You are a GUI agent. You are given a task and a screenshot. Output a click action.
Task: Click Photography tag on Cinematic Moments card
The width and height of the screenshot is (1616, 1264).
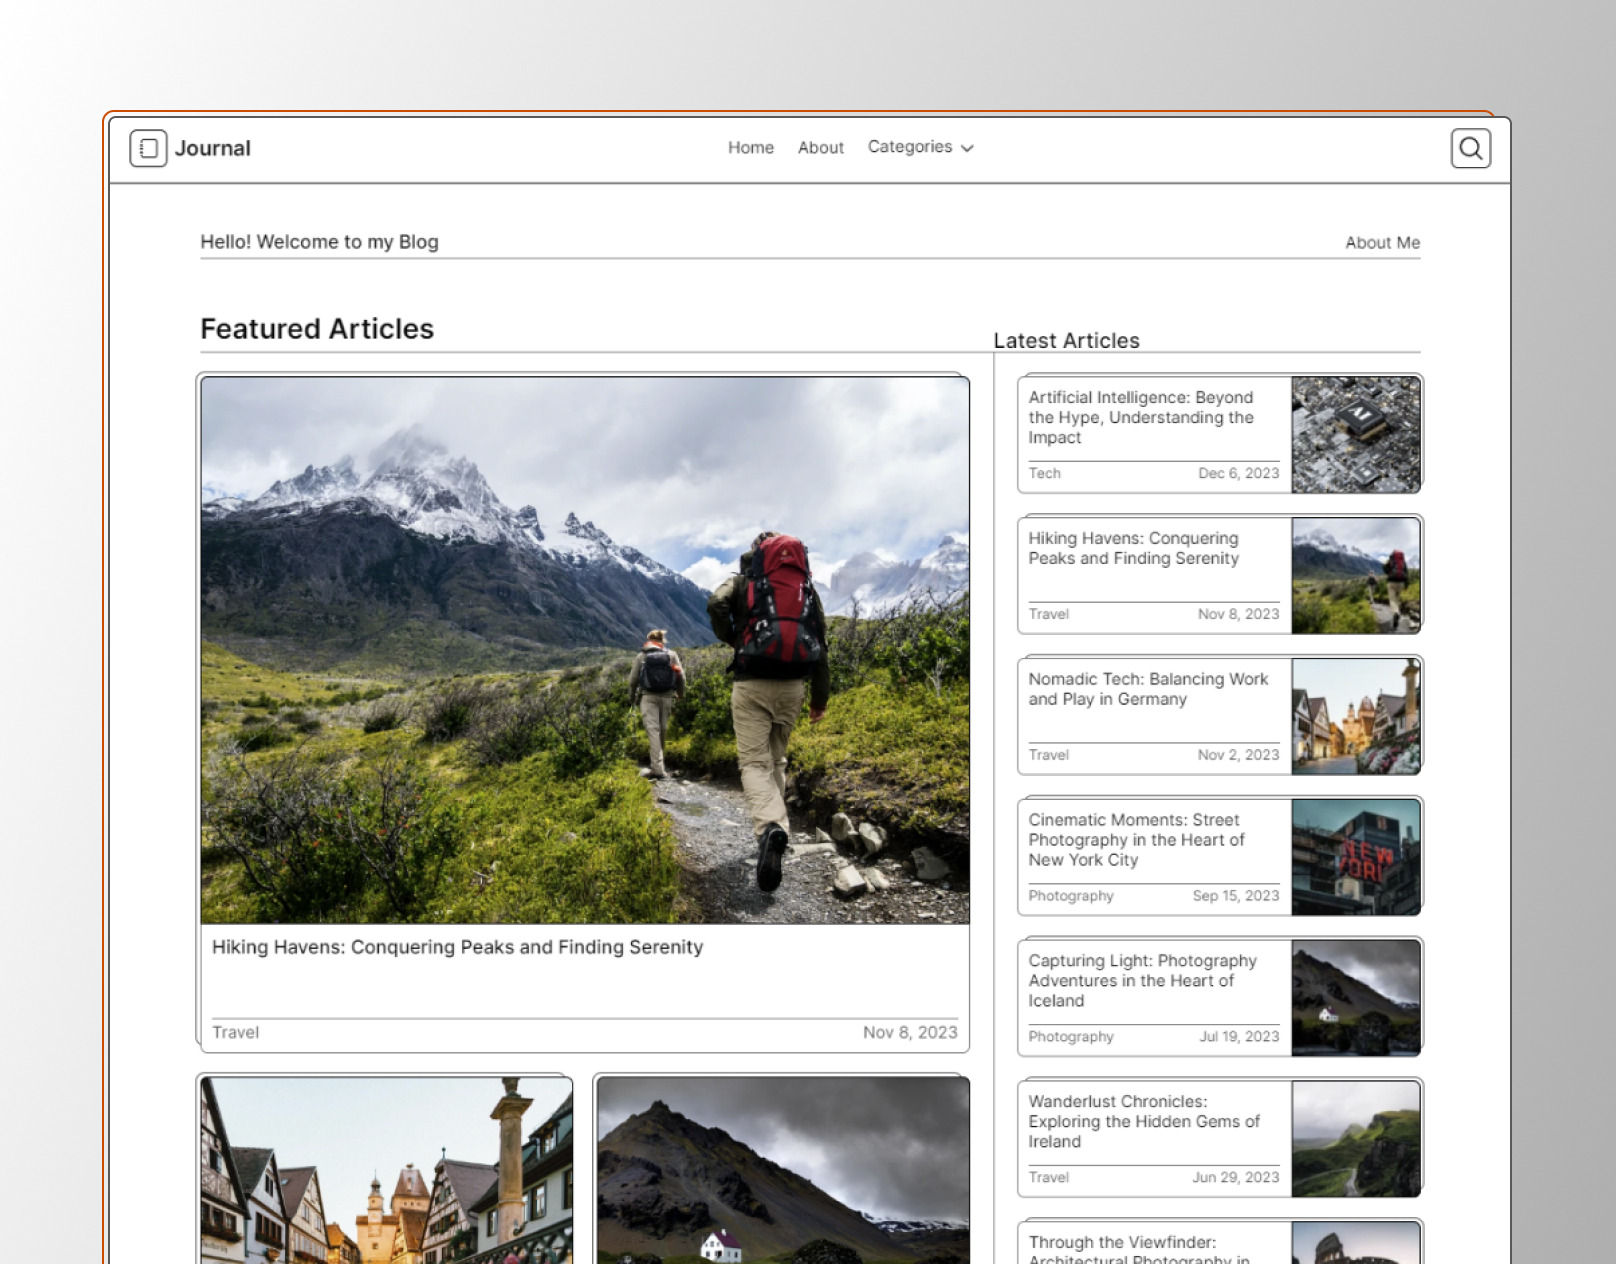[1070, 896]
